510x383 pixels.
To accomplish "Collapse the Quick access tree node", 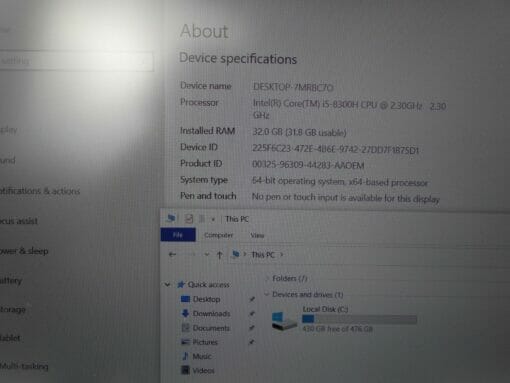I will click(167, 284).
